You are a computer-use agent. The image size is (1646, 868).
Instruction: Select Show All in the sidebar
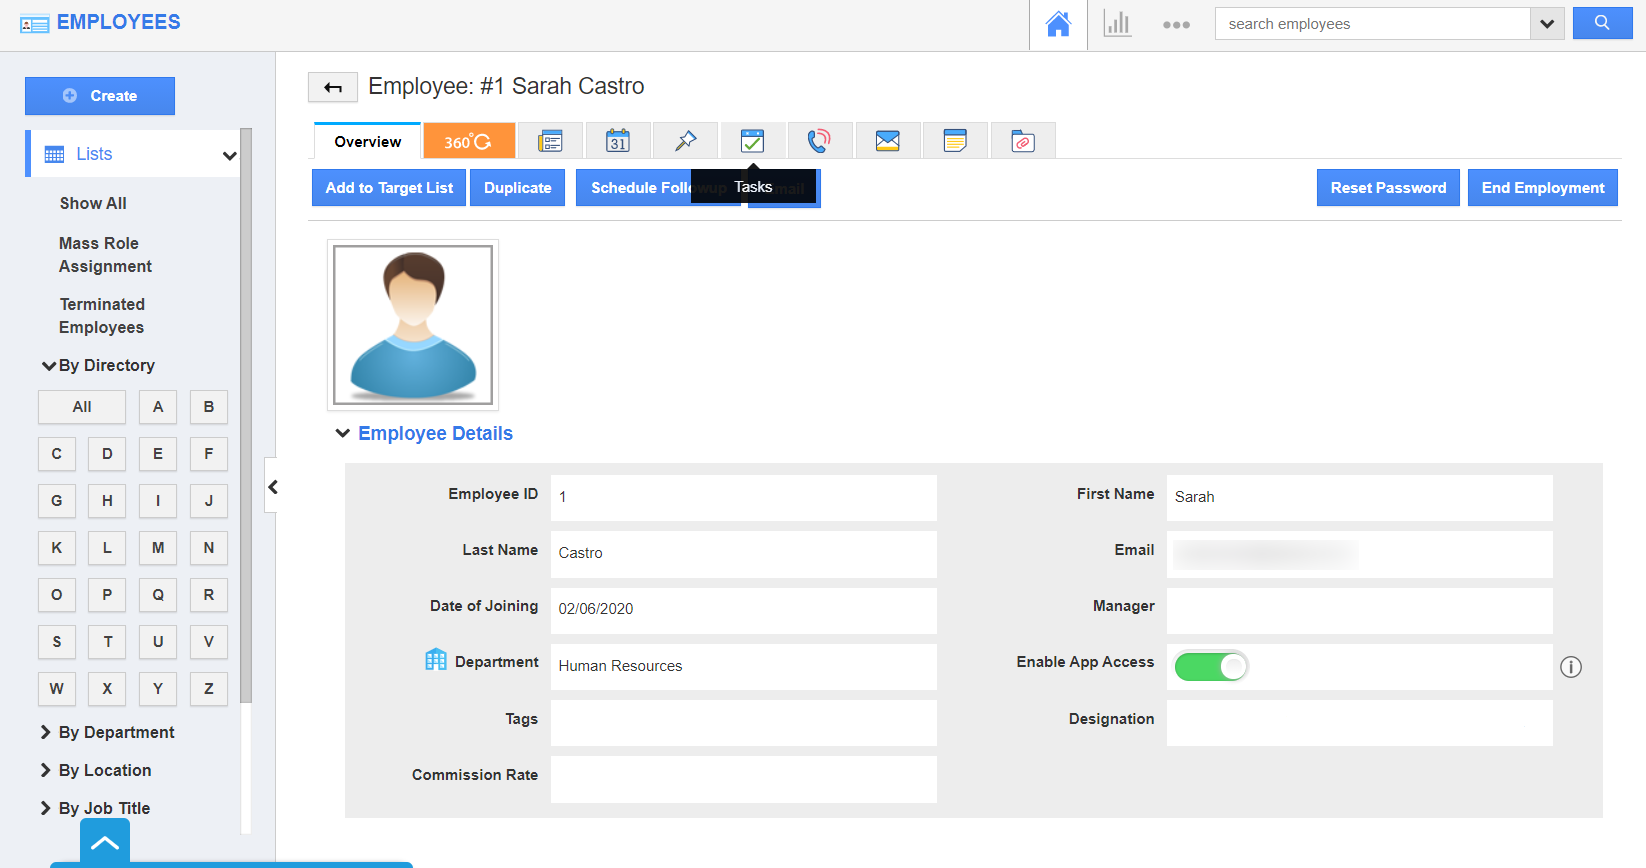93,204
